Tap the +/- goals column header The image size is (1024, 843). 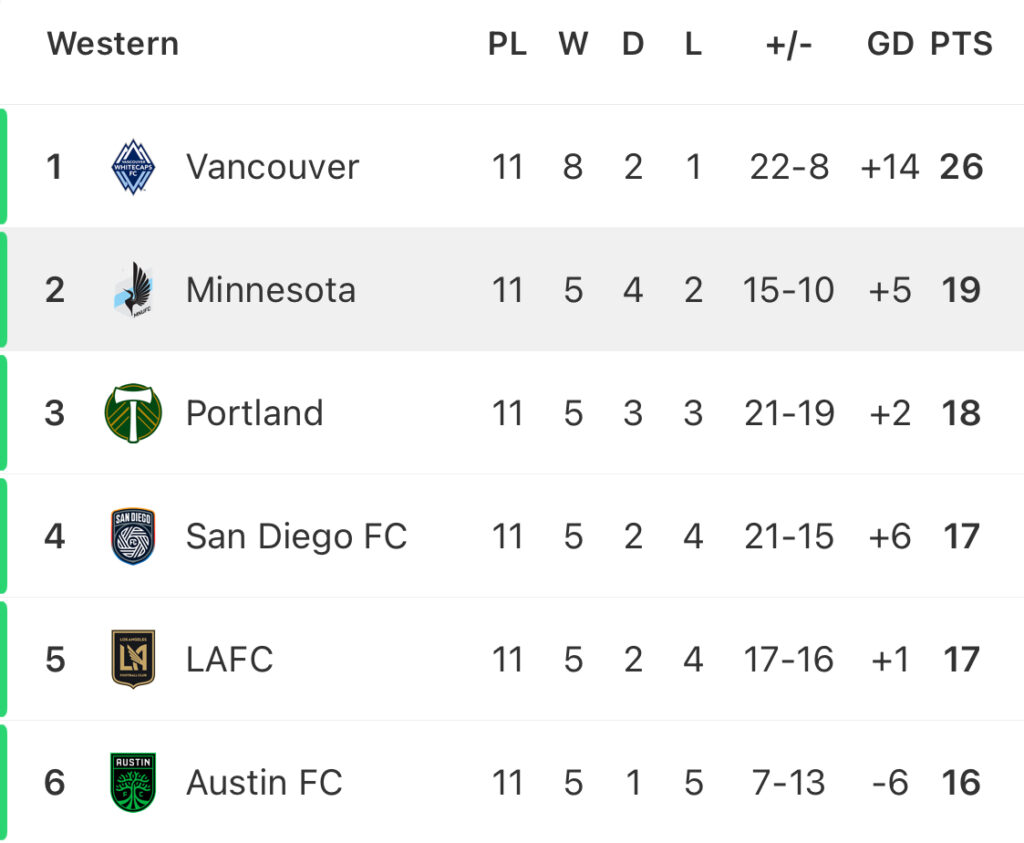789,45
